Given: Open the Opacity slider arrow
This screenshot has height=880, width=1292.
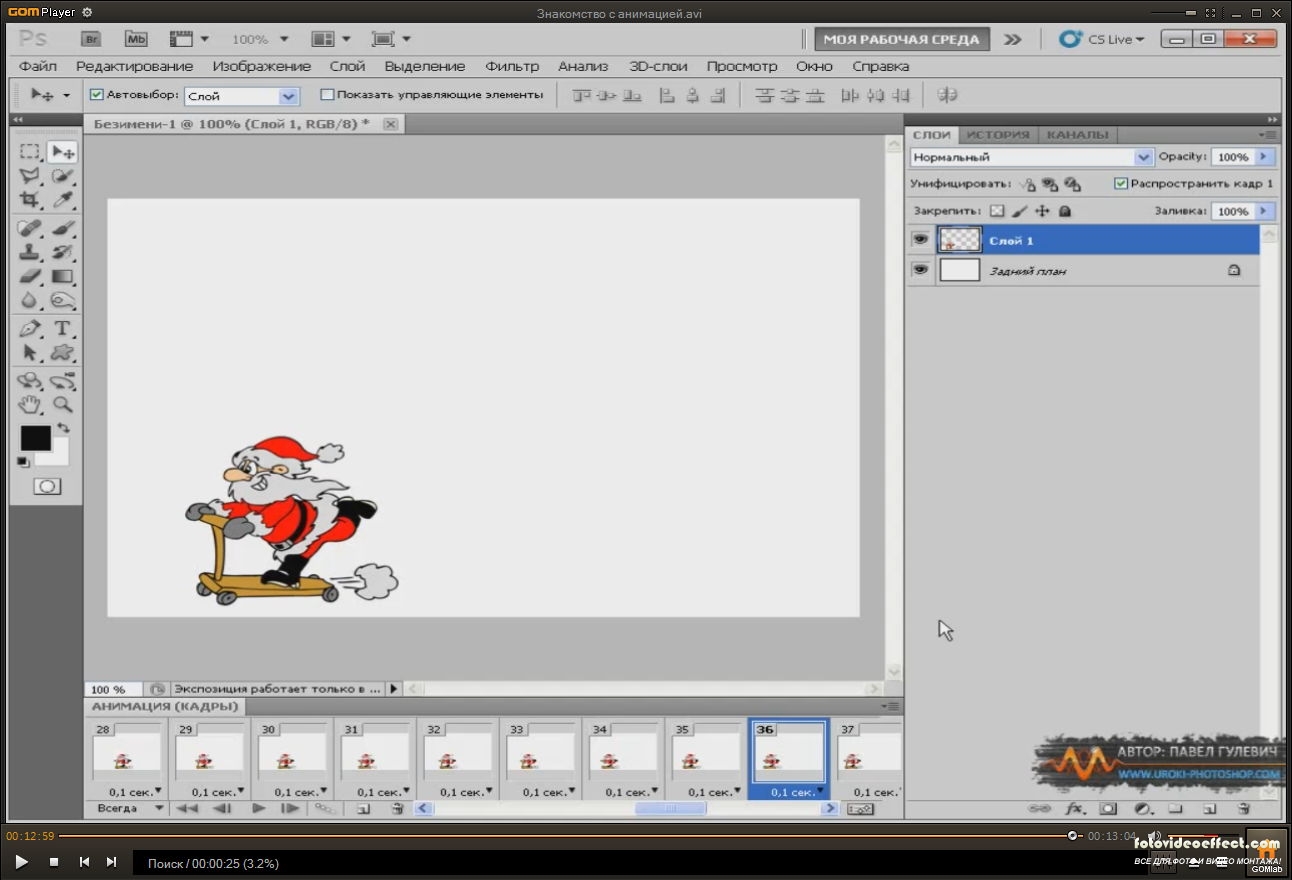Looking at the screenshot, I should pyautogui.click(x=1265, y=157).
